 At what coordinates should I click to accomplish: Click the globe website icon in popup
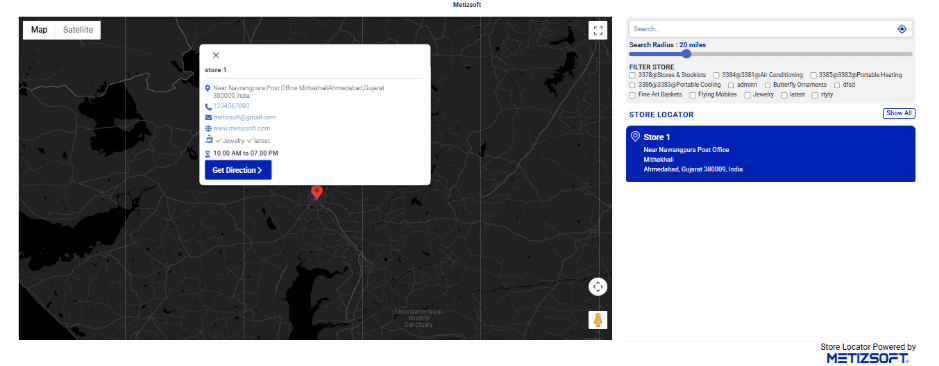pos(208,128)
